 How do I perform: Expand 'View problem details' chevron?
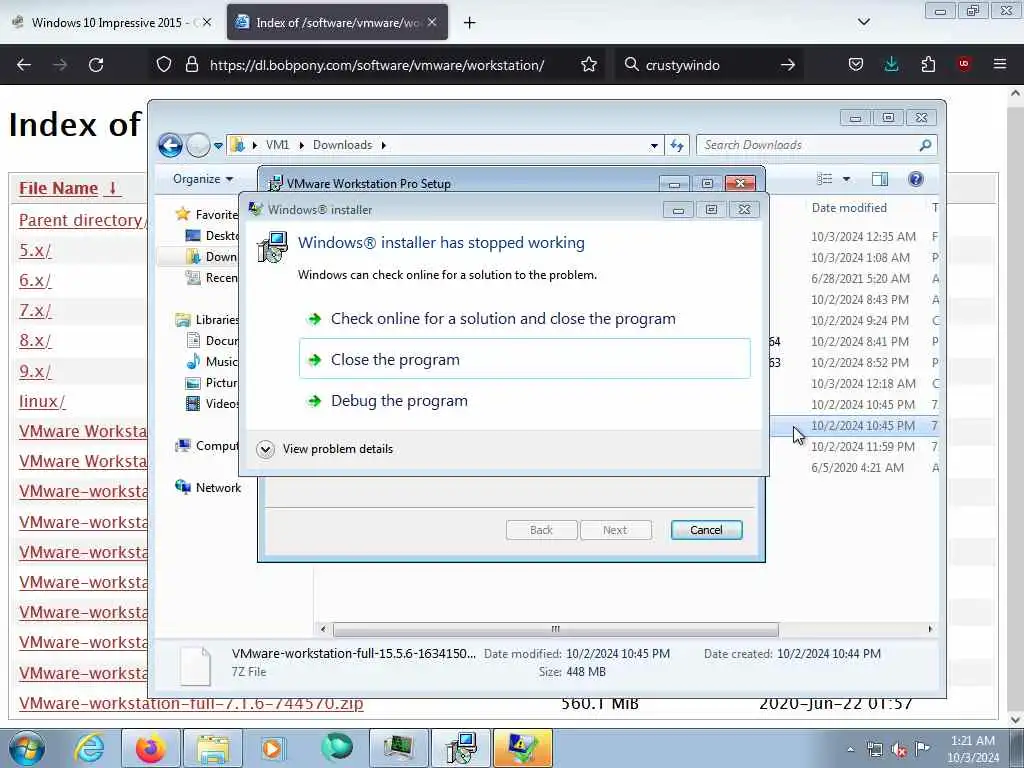(265, 449)
